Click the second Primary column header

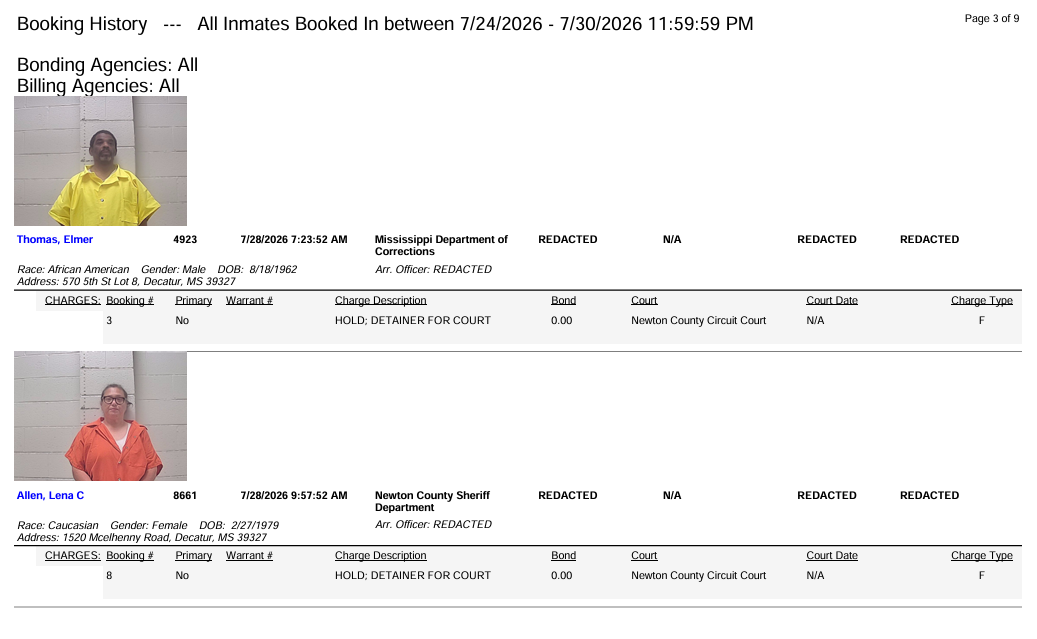coord(194,556)
